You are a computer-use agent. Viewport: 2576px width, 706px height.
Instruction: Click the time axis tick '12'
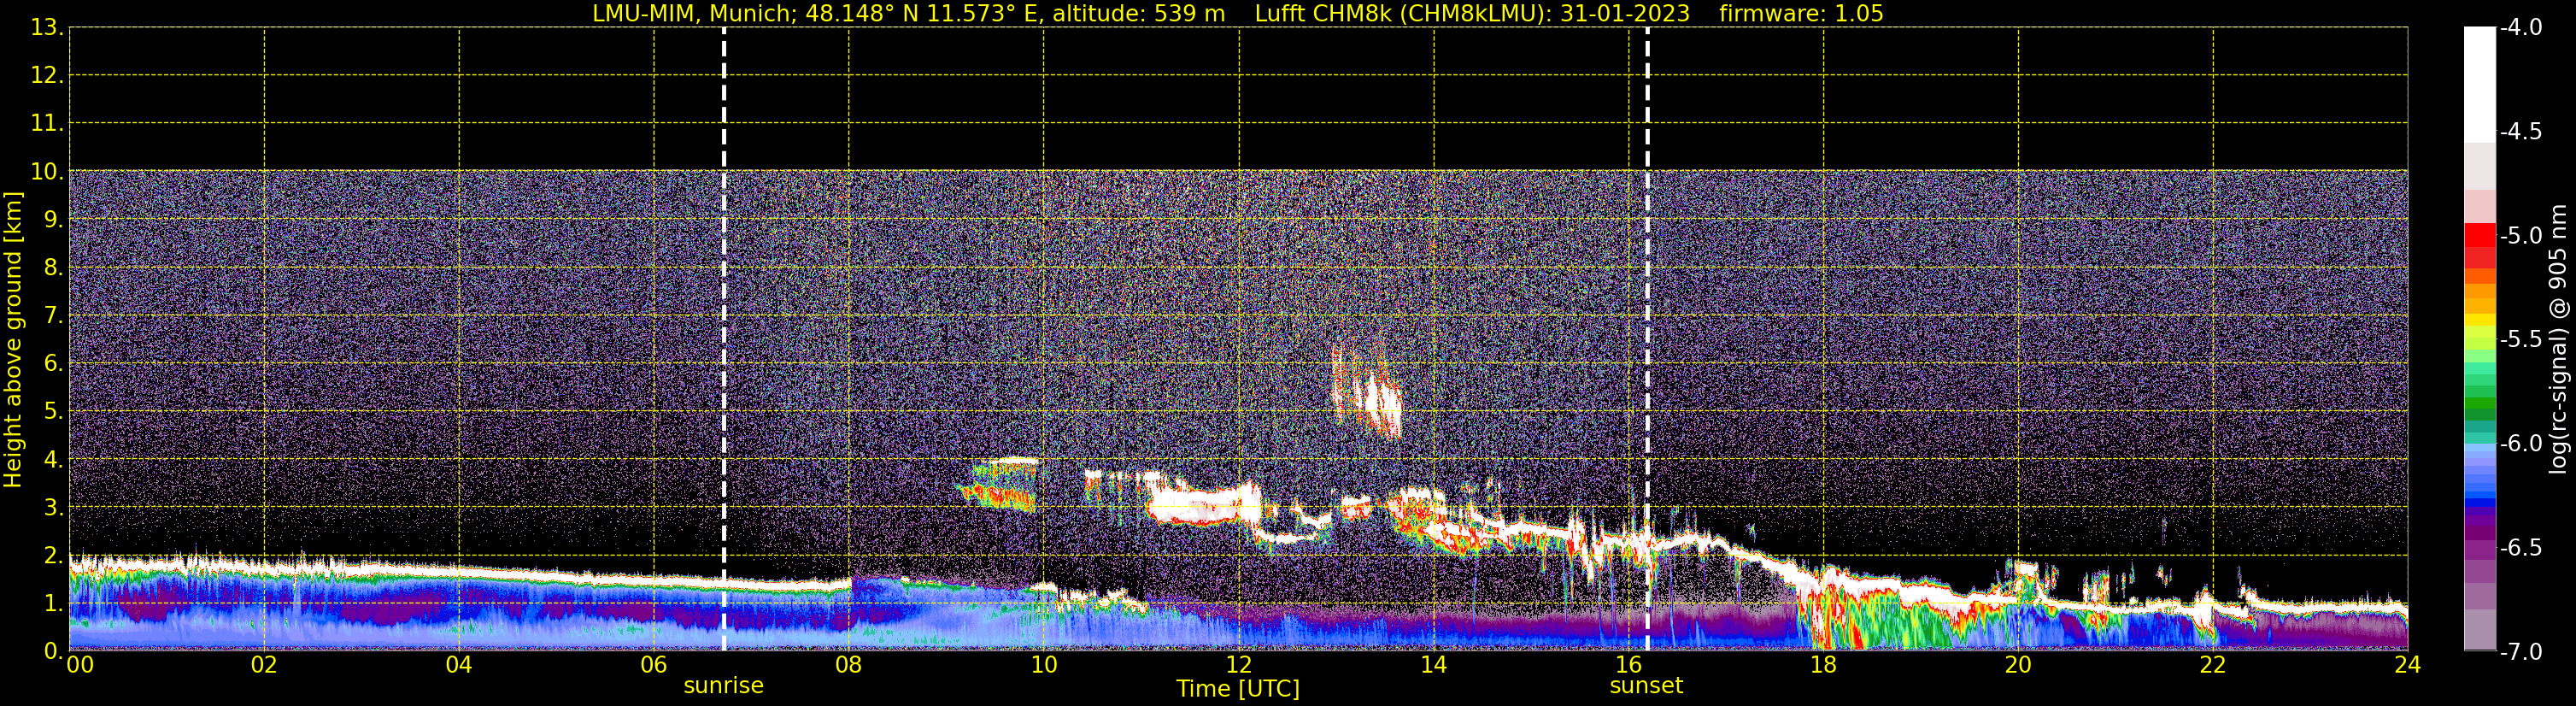tap(1238, 665)
